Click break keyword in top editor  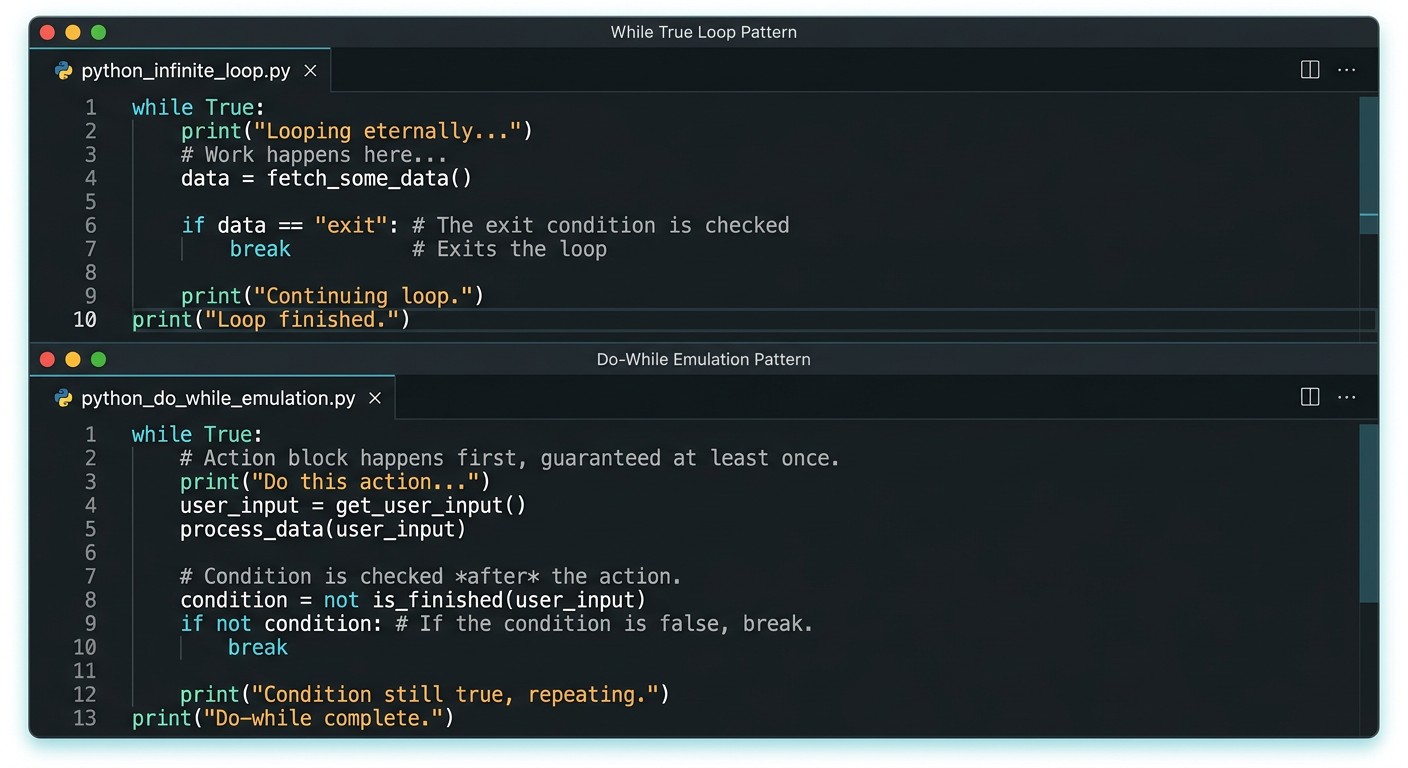(x=260, y=249)
